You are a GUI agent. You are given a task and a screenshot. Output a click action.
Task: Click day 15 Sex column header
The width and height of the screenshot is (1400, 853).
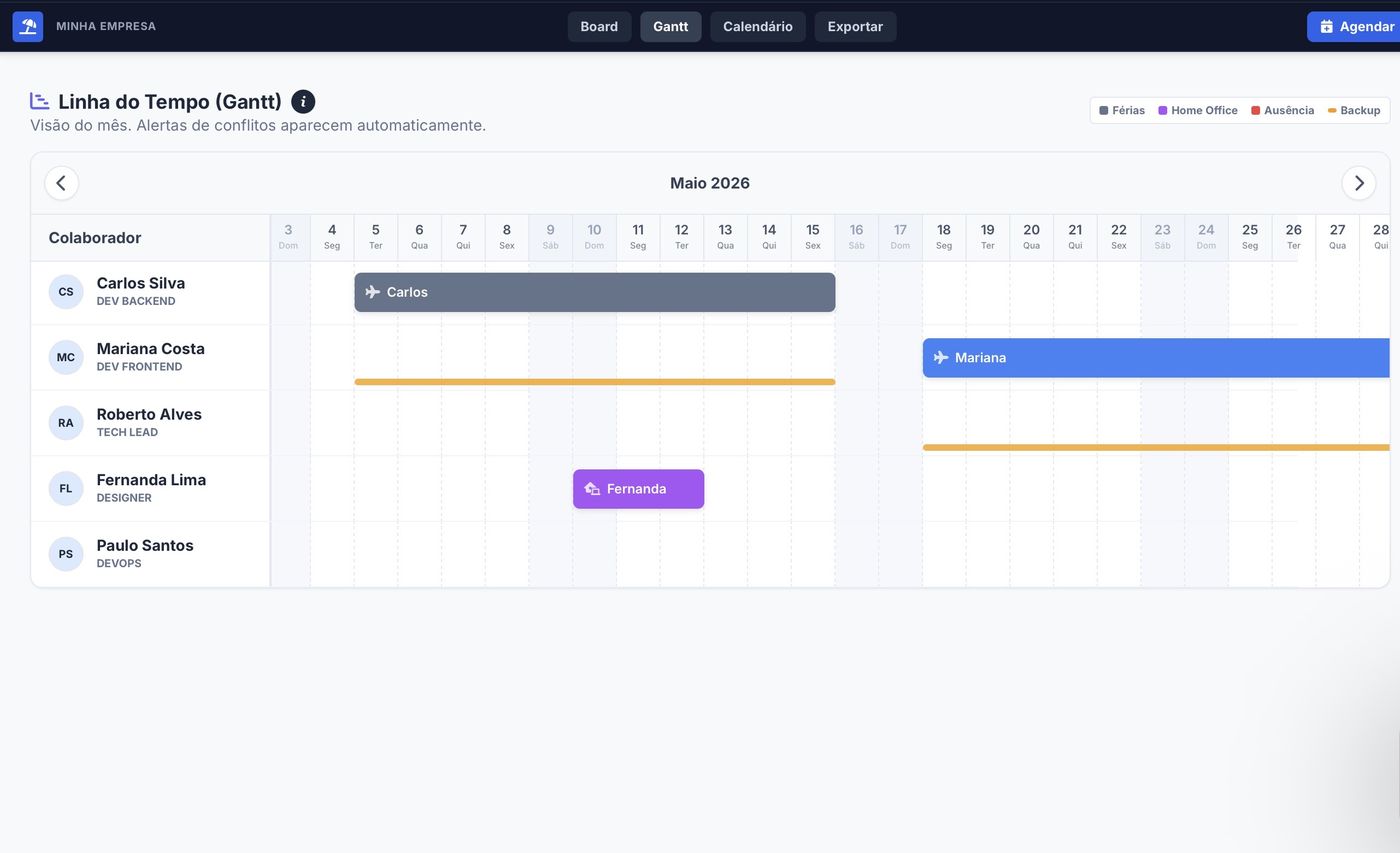pyautogui.click(x=813, y=237)
